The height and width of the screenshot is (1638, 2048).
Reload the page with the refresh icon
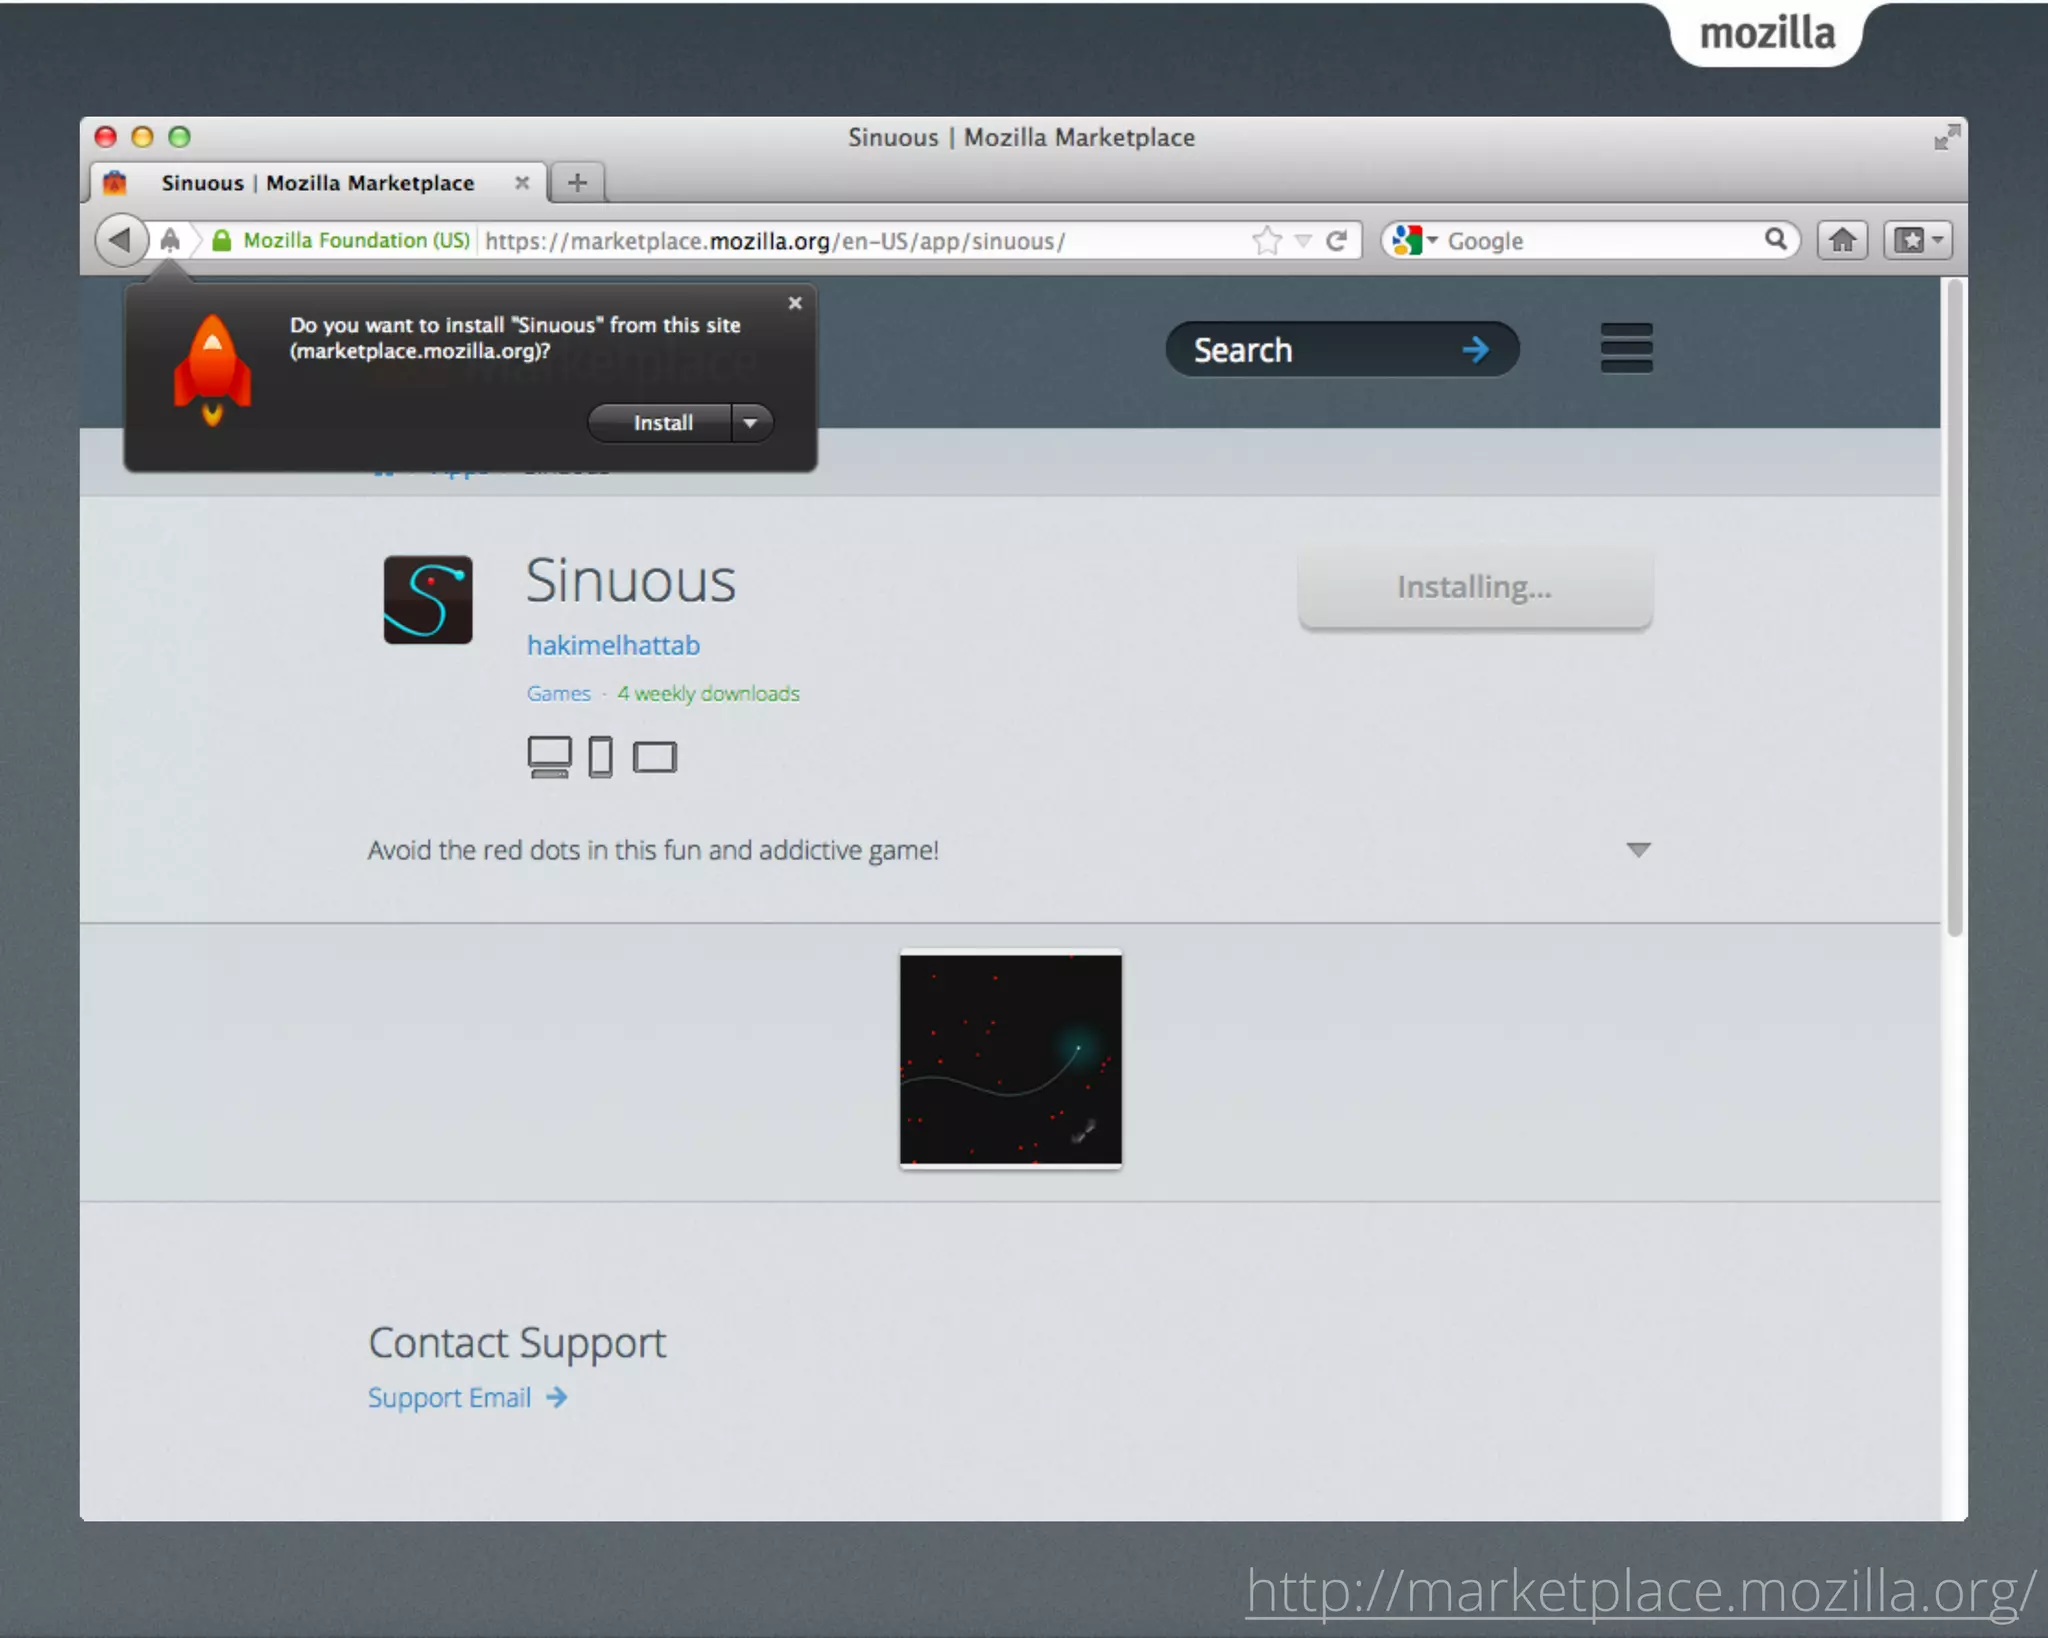pyautogui.click(x=1337, y=240)
